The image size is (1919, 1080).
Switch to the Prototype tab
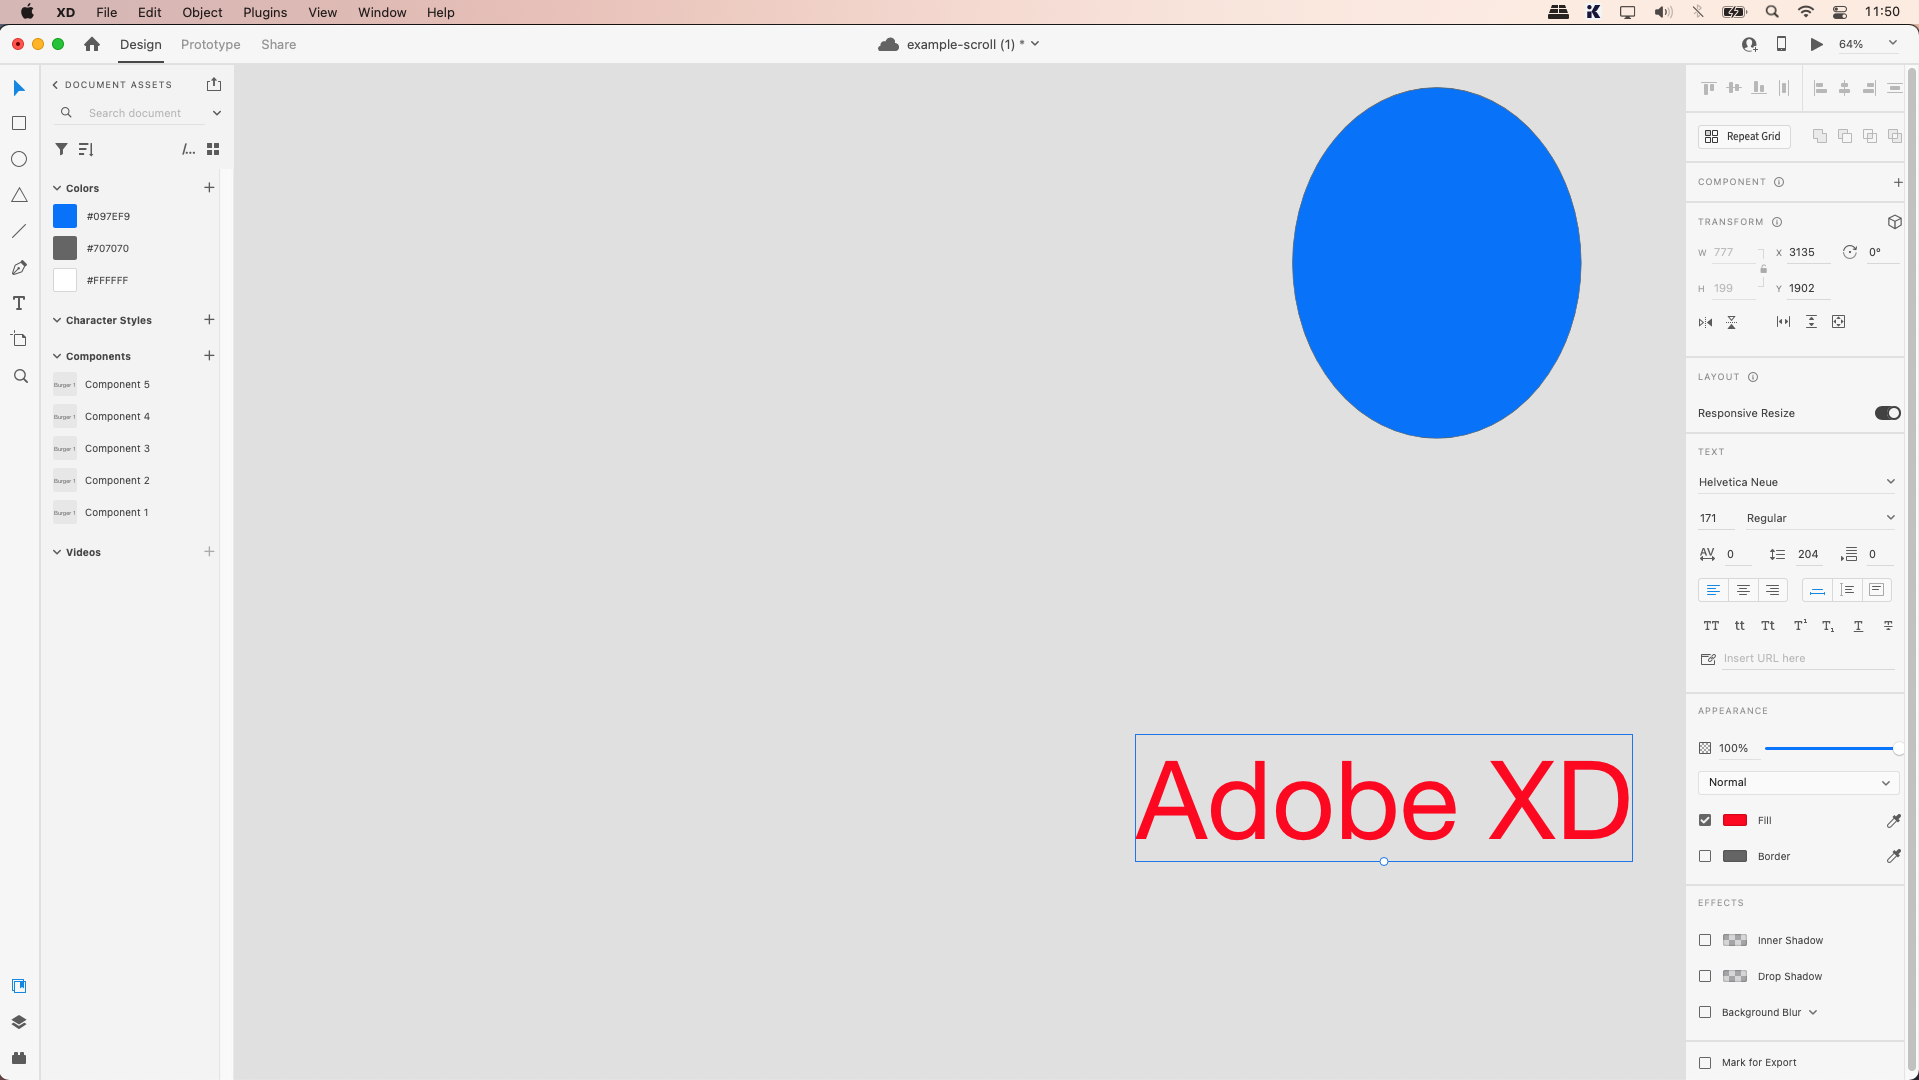pyautogui.click(x=209, y=44)
